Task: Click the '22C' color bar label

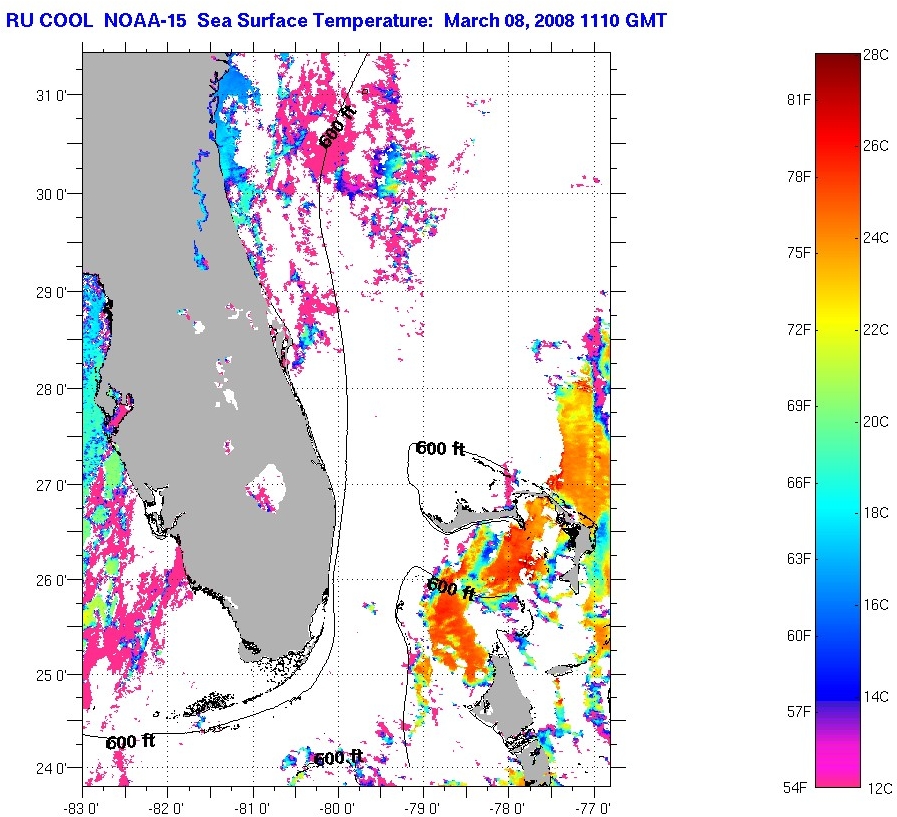Action: click(x=876, y=330)
